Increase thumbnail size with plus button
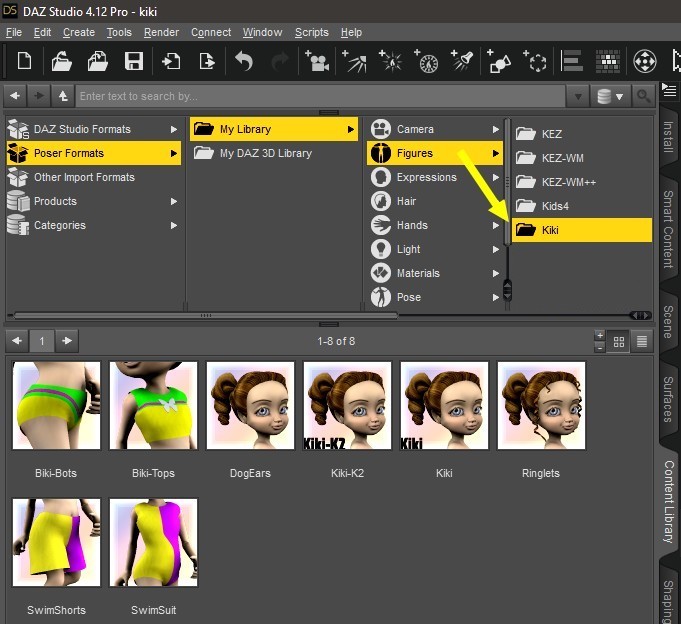 (600, 336)
